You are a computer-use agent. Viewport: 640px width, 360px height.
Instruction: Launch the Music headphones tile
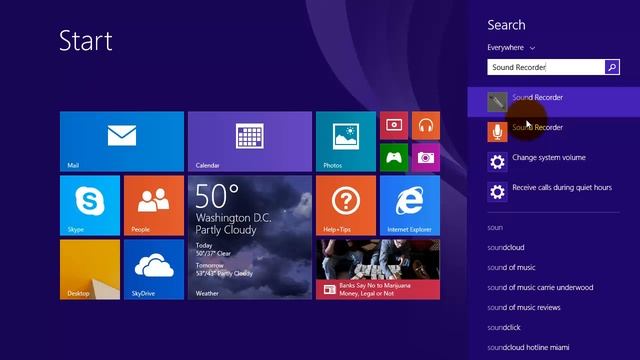pyautogui.click(x=426, y=125)
